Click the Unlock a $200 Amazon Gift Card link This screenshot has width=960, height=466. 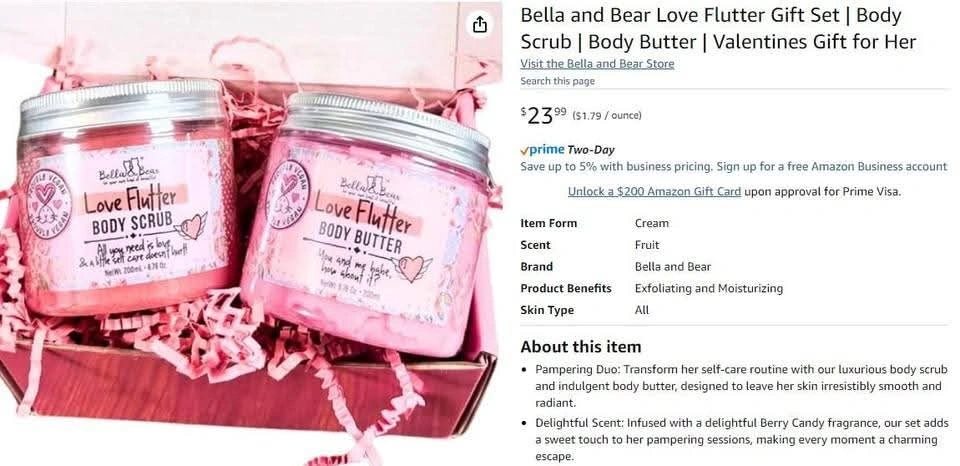point(654,192)
